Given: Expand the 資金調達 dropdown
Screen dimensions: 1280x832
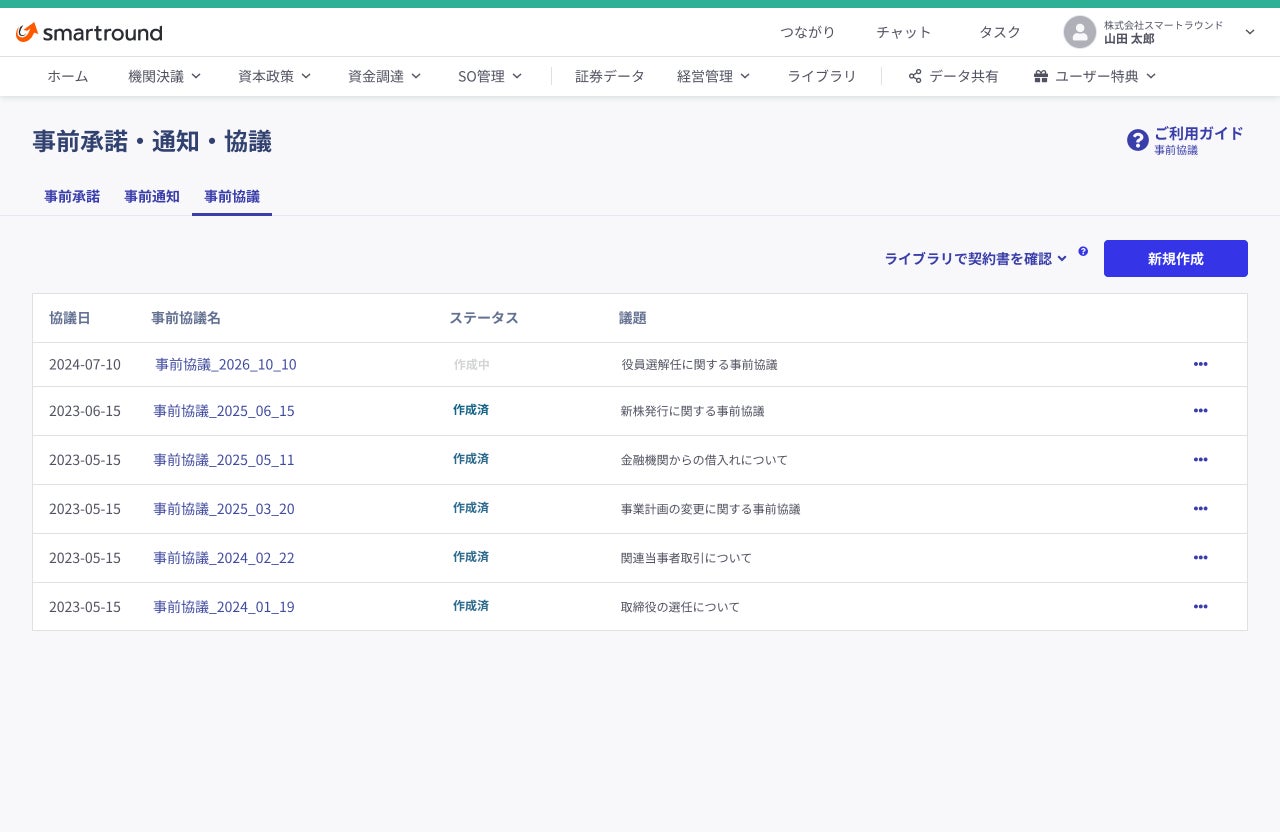Looking at the screenshot, I should (x=384, y=76).
